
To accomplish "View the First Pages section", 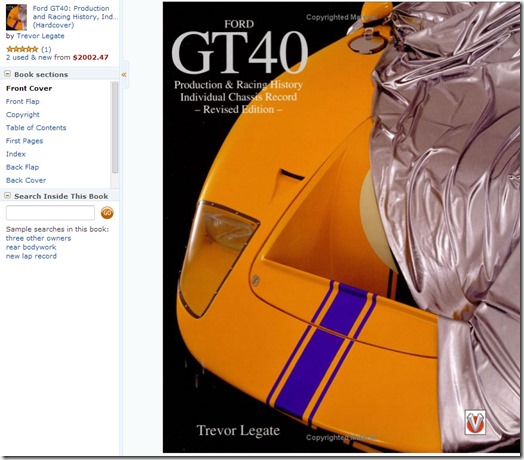I will [x=24, y=141].
